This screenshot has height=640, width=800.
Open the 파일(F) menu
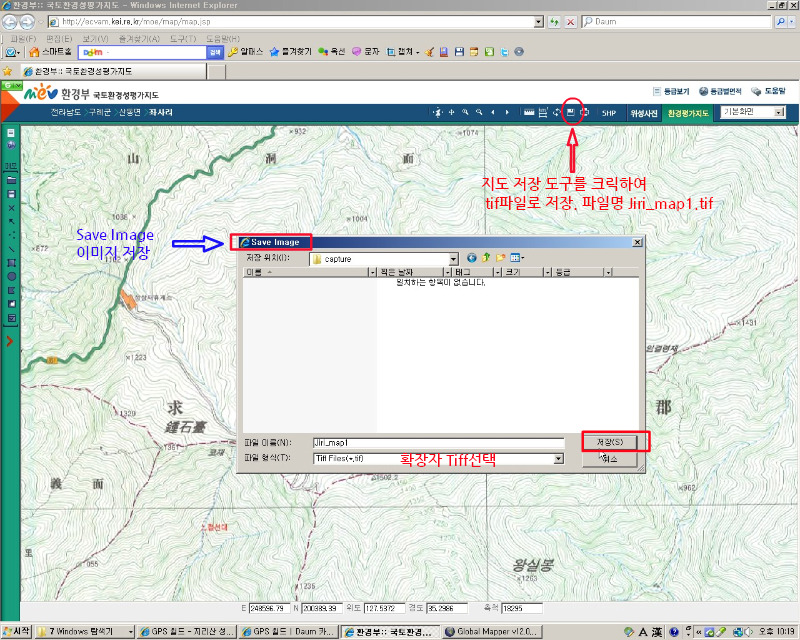[23, 39]
